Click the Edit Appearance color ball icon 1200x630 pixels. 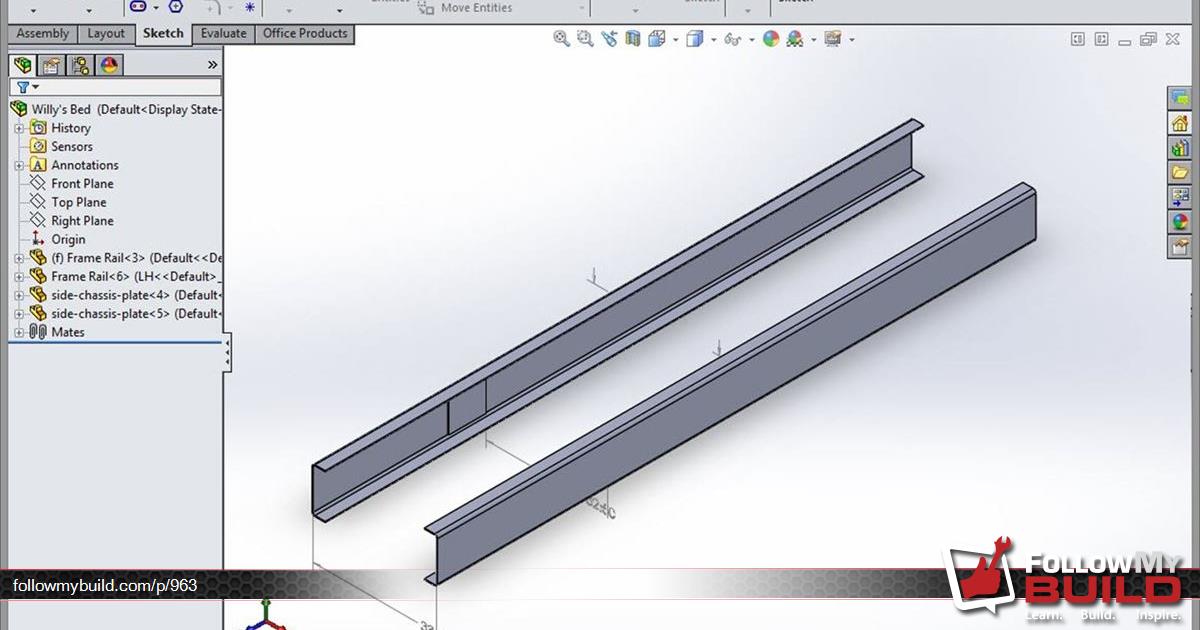[770, 39]
